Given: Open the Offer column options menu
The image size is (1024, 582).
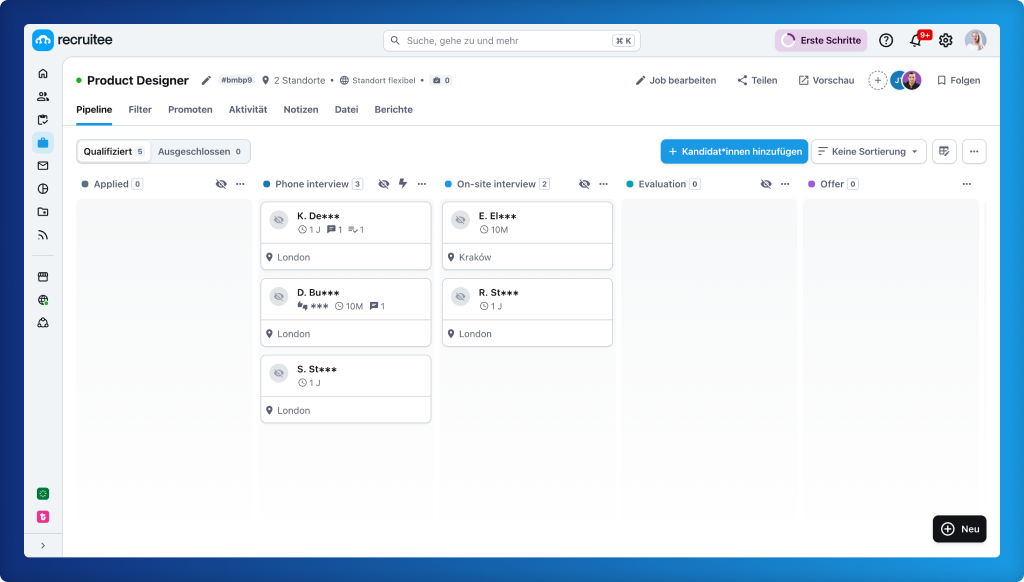Looking at the screenshot, I should click(966, 184).
